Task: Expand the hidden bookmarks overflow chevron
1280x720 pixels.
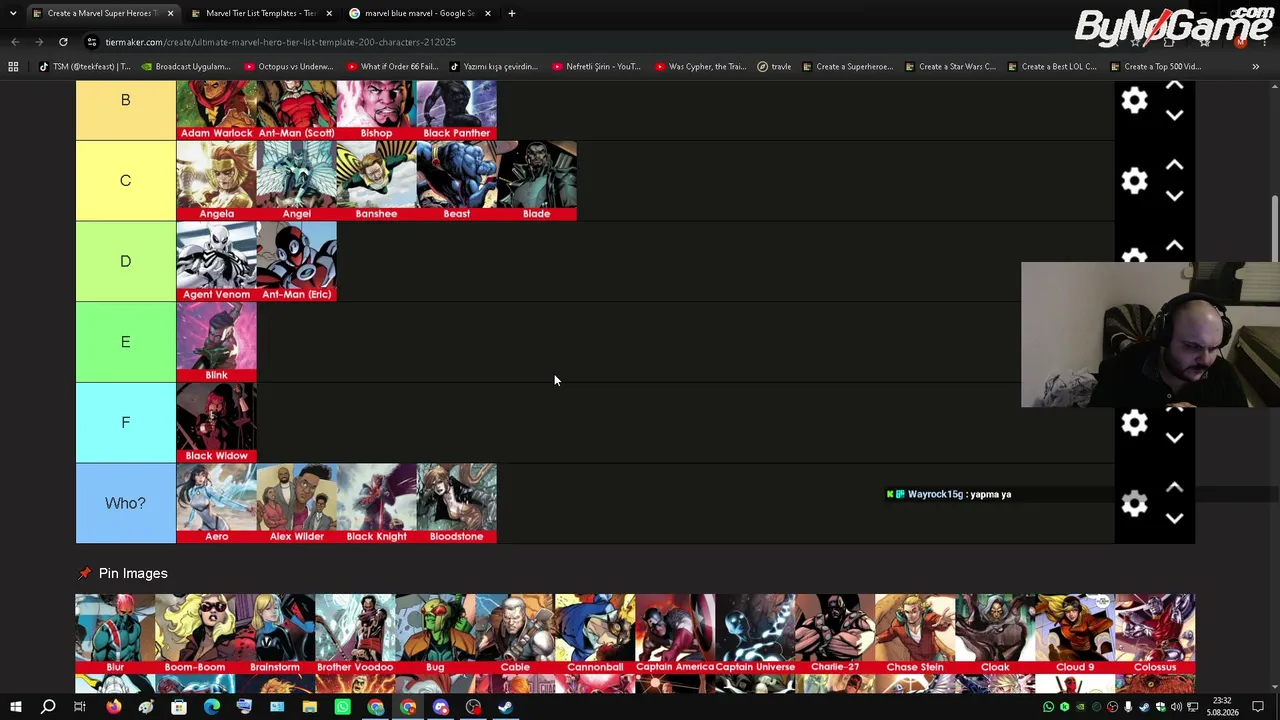Action: (x=1255, y=67)
